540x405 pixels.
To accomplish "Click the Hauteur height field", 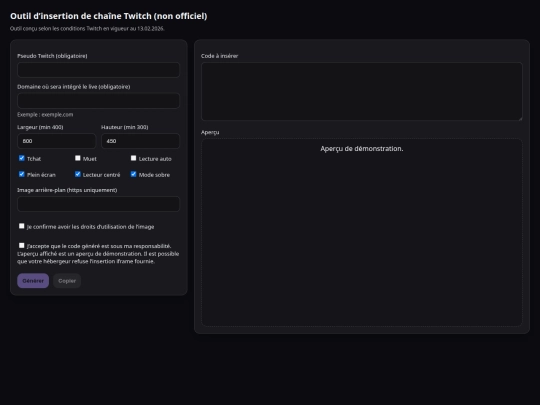I will click(x=141, y=141).
